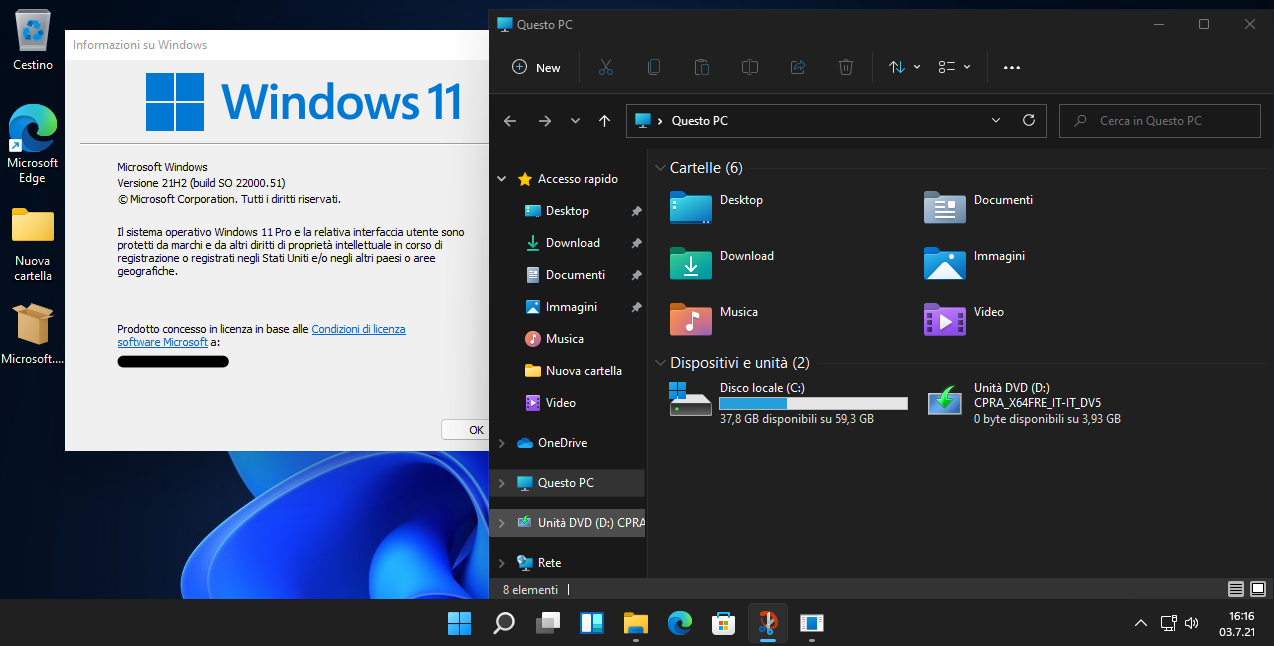The height and width of the screenshot is (646, 1274).
Task: Select the Video folder icon
Action: coord(944,320)
